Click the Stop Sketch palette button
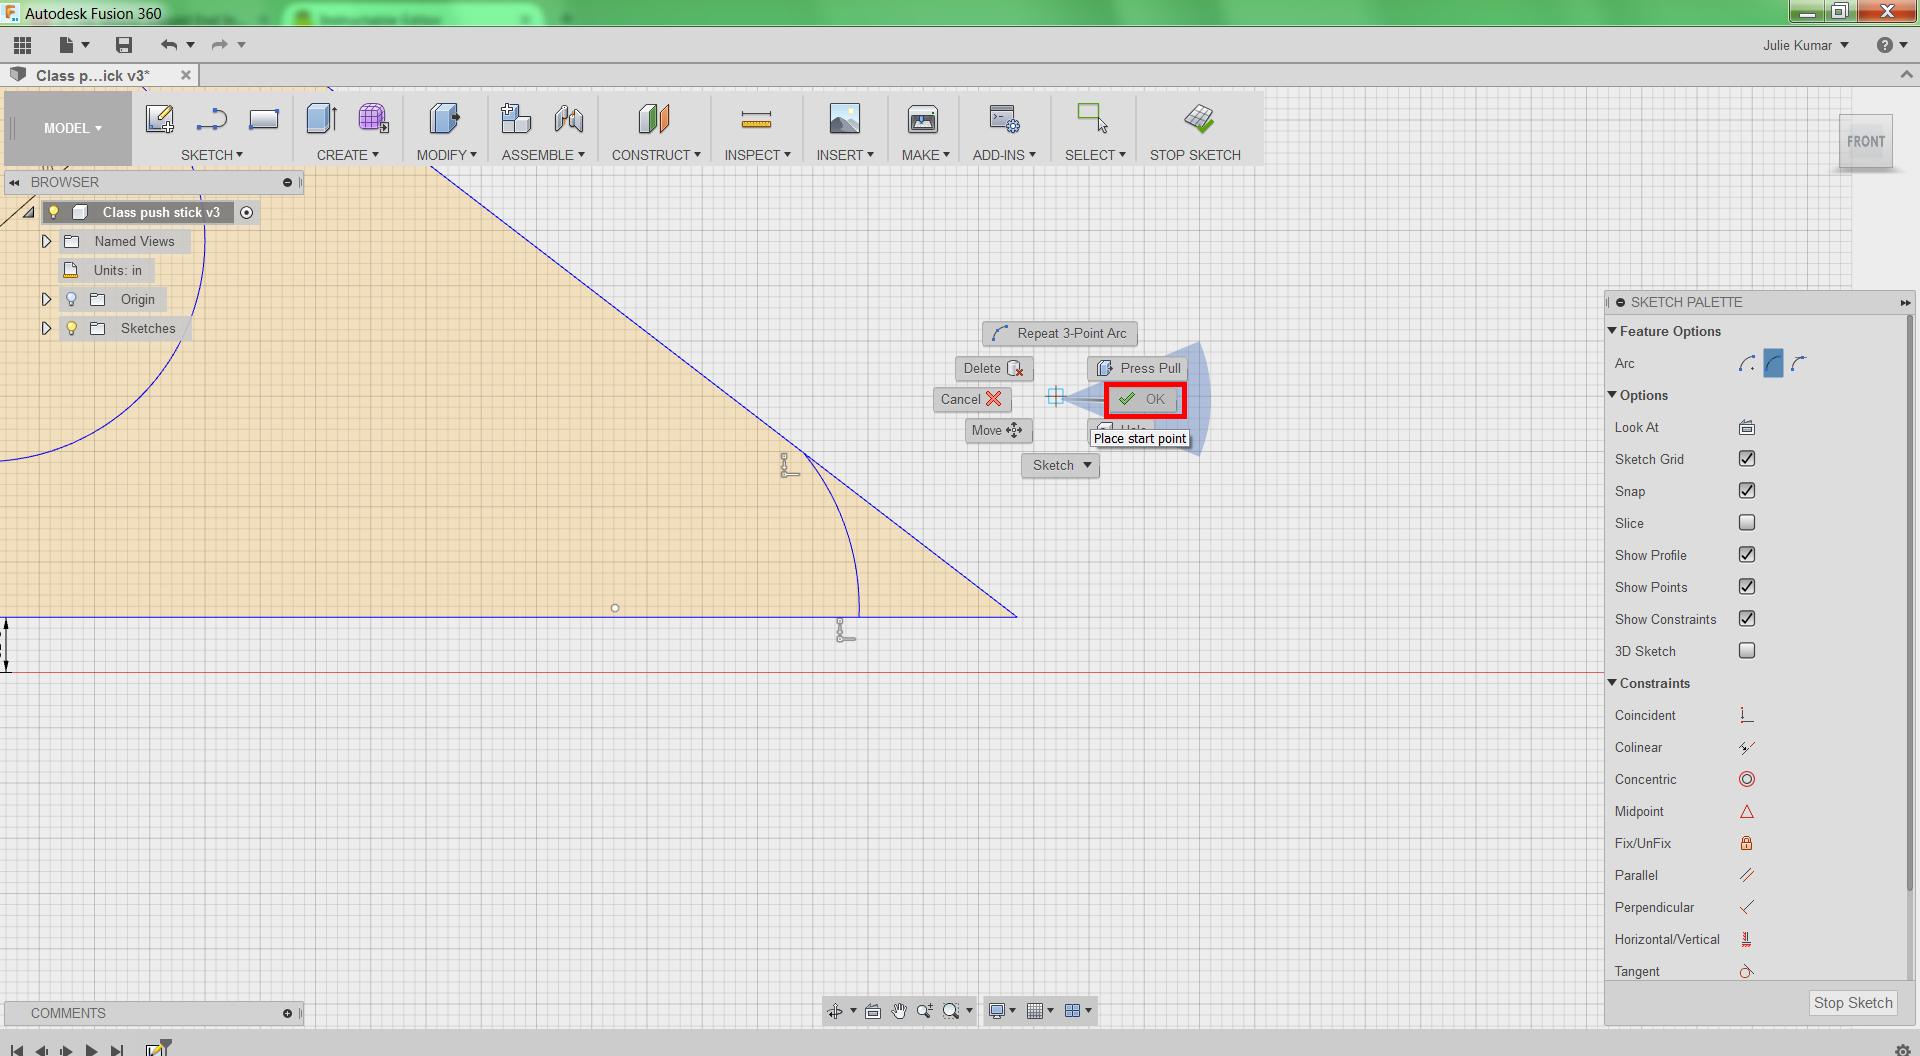1920x1056 pixels. (1853, 1004)
